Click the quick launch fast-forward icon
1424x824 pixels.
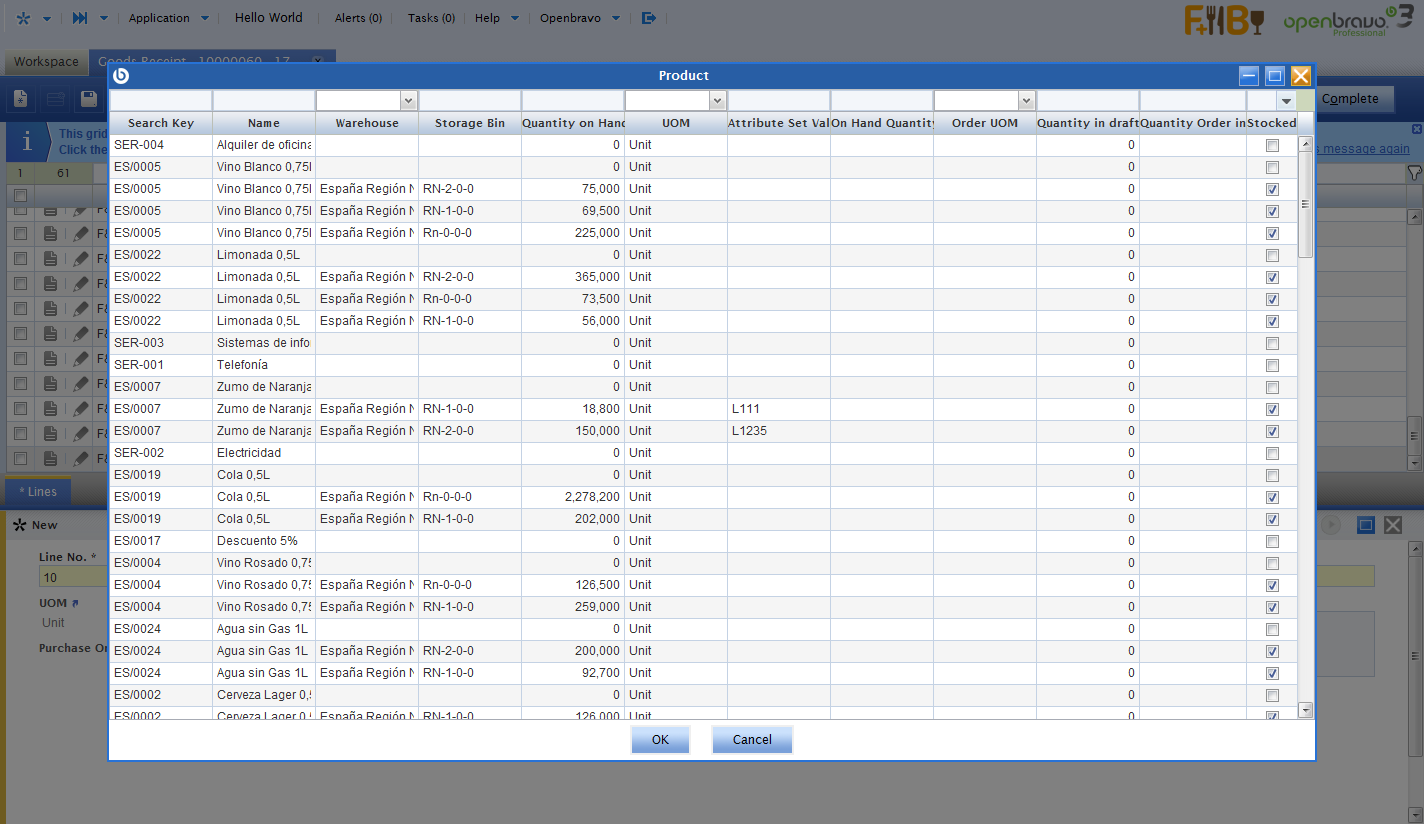[80, 18]
